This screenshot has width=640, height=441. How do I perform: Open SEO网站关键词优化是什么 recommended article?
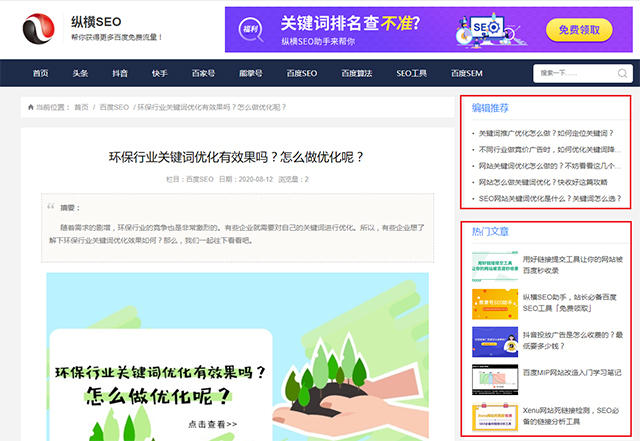coord(550,198)
